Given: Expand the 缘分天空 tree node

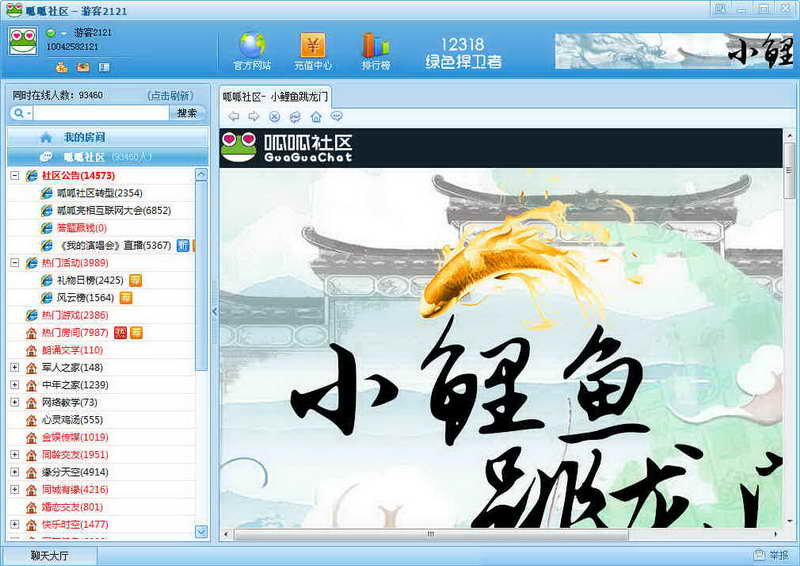Looking at the screenshot, I should click(x=15, y=472).
